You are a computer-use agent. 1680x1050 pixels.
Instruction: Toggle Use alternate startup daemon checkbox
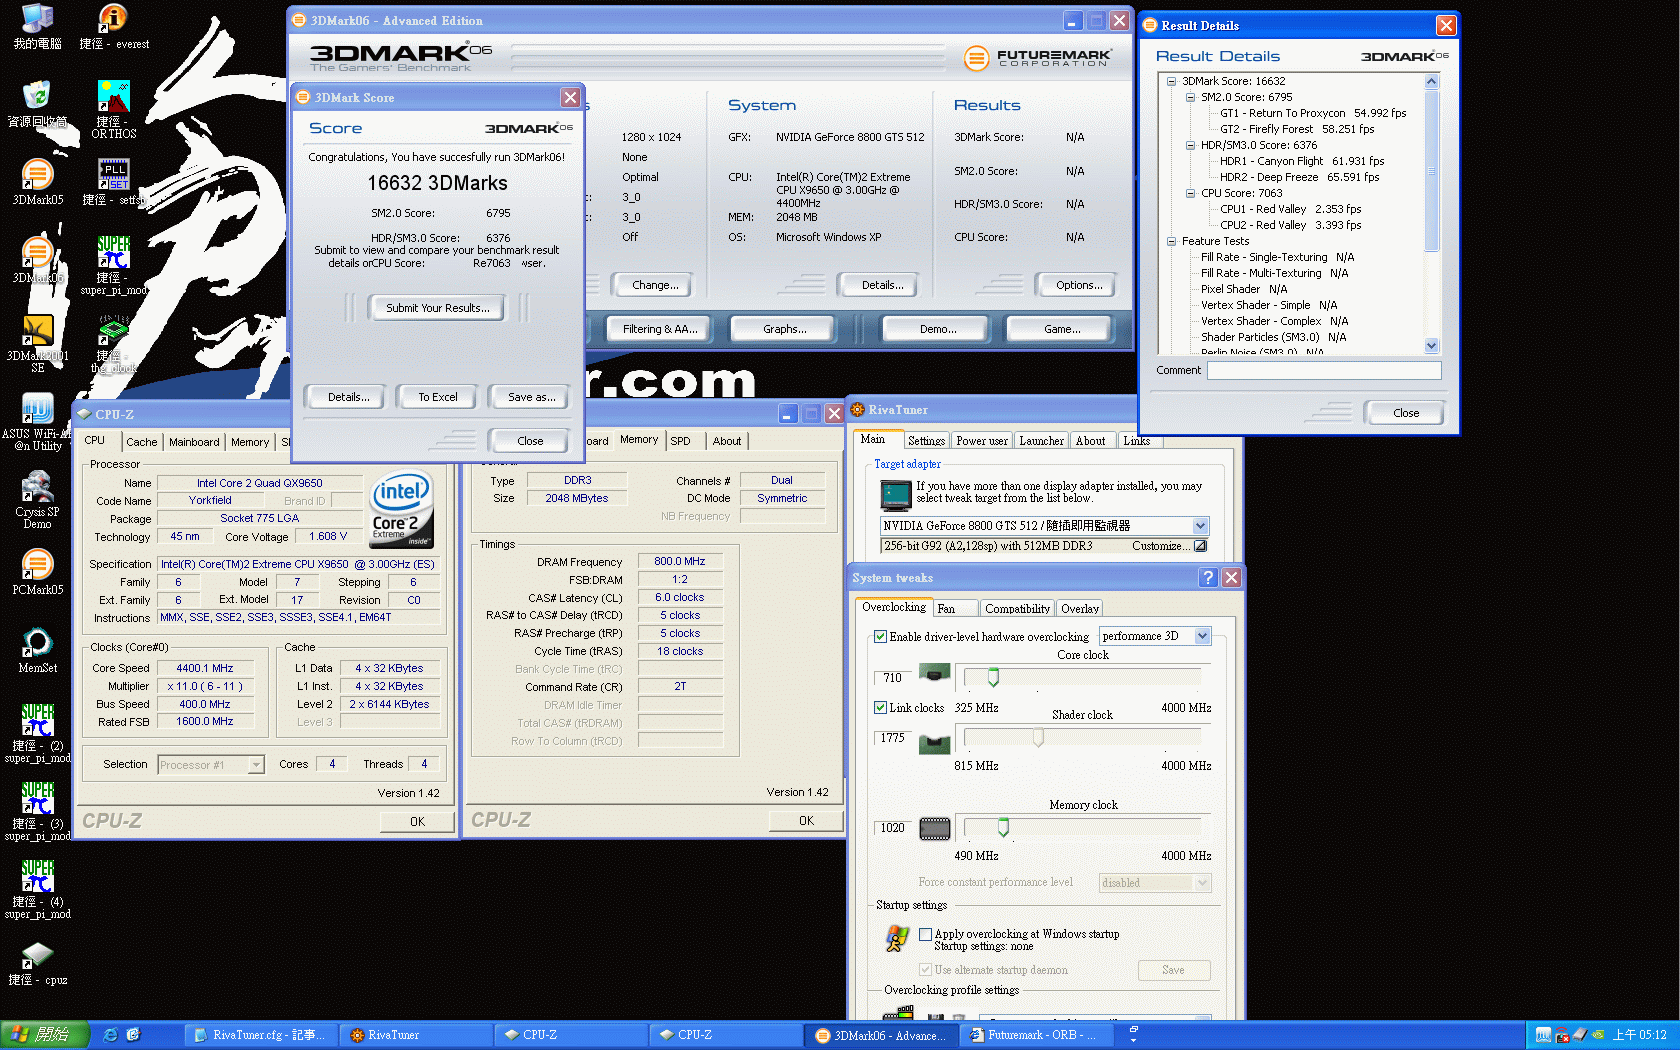(x=926, y=970)
